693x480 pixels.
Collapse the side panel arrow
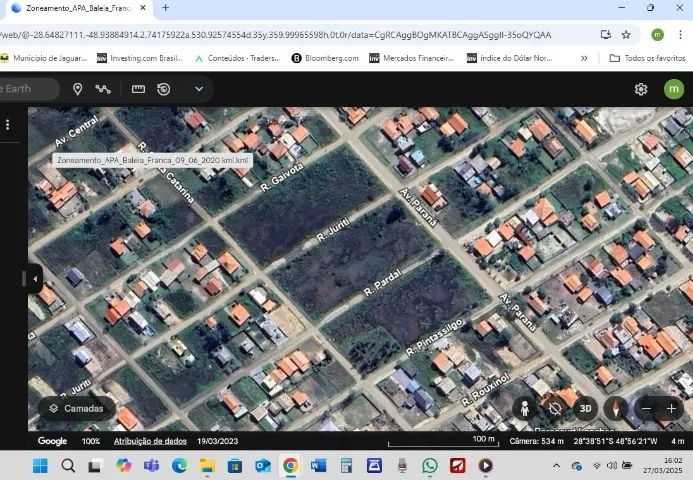(x=35, y=279)
